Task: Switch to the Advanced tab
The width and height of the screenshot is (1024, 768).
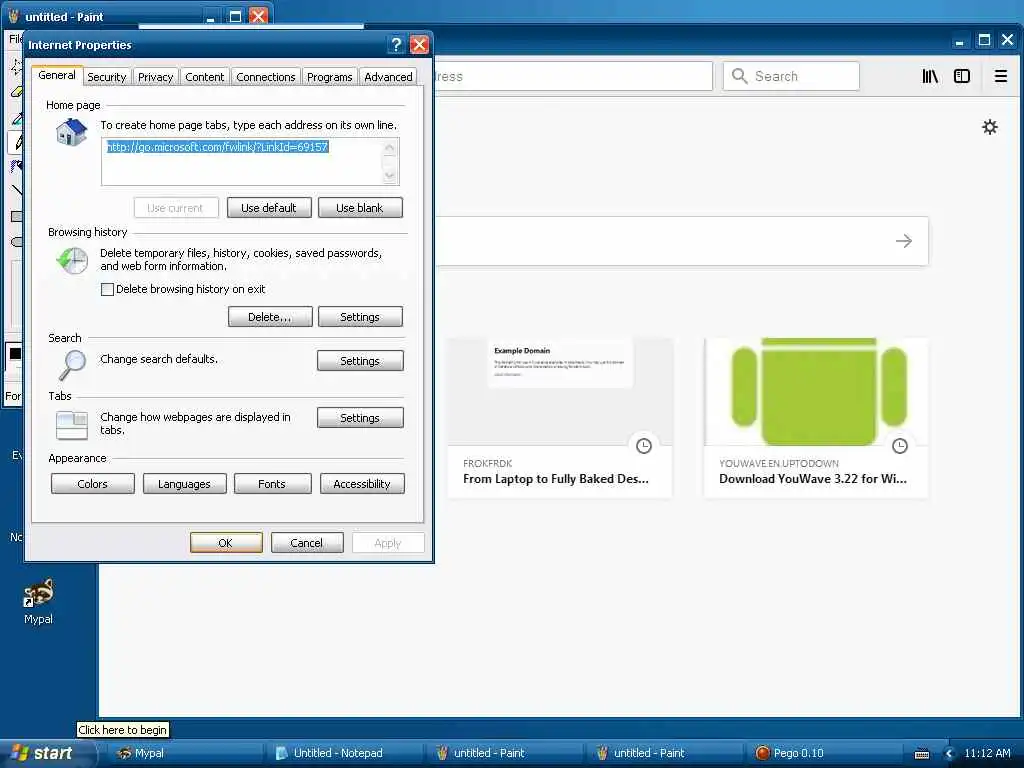Action: pos(388,77)
